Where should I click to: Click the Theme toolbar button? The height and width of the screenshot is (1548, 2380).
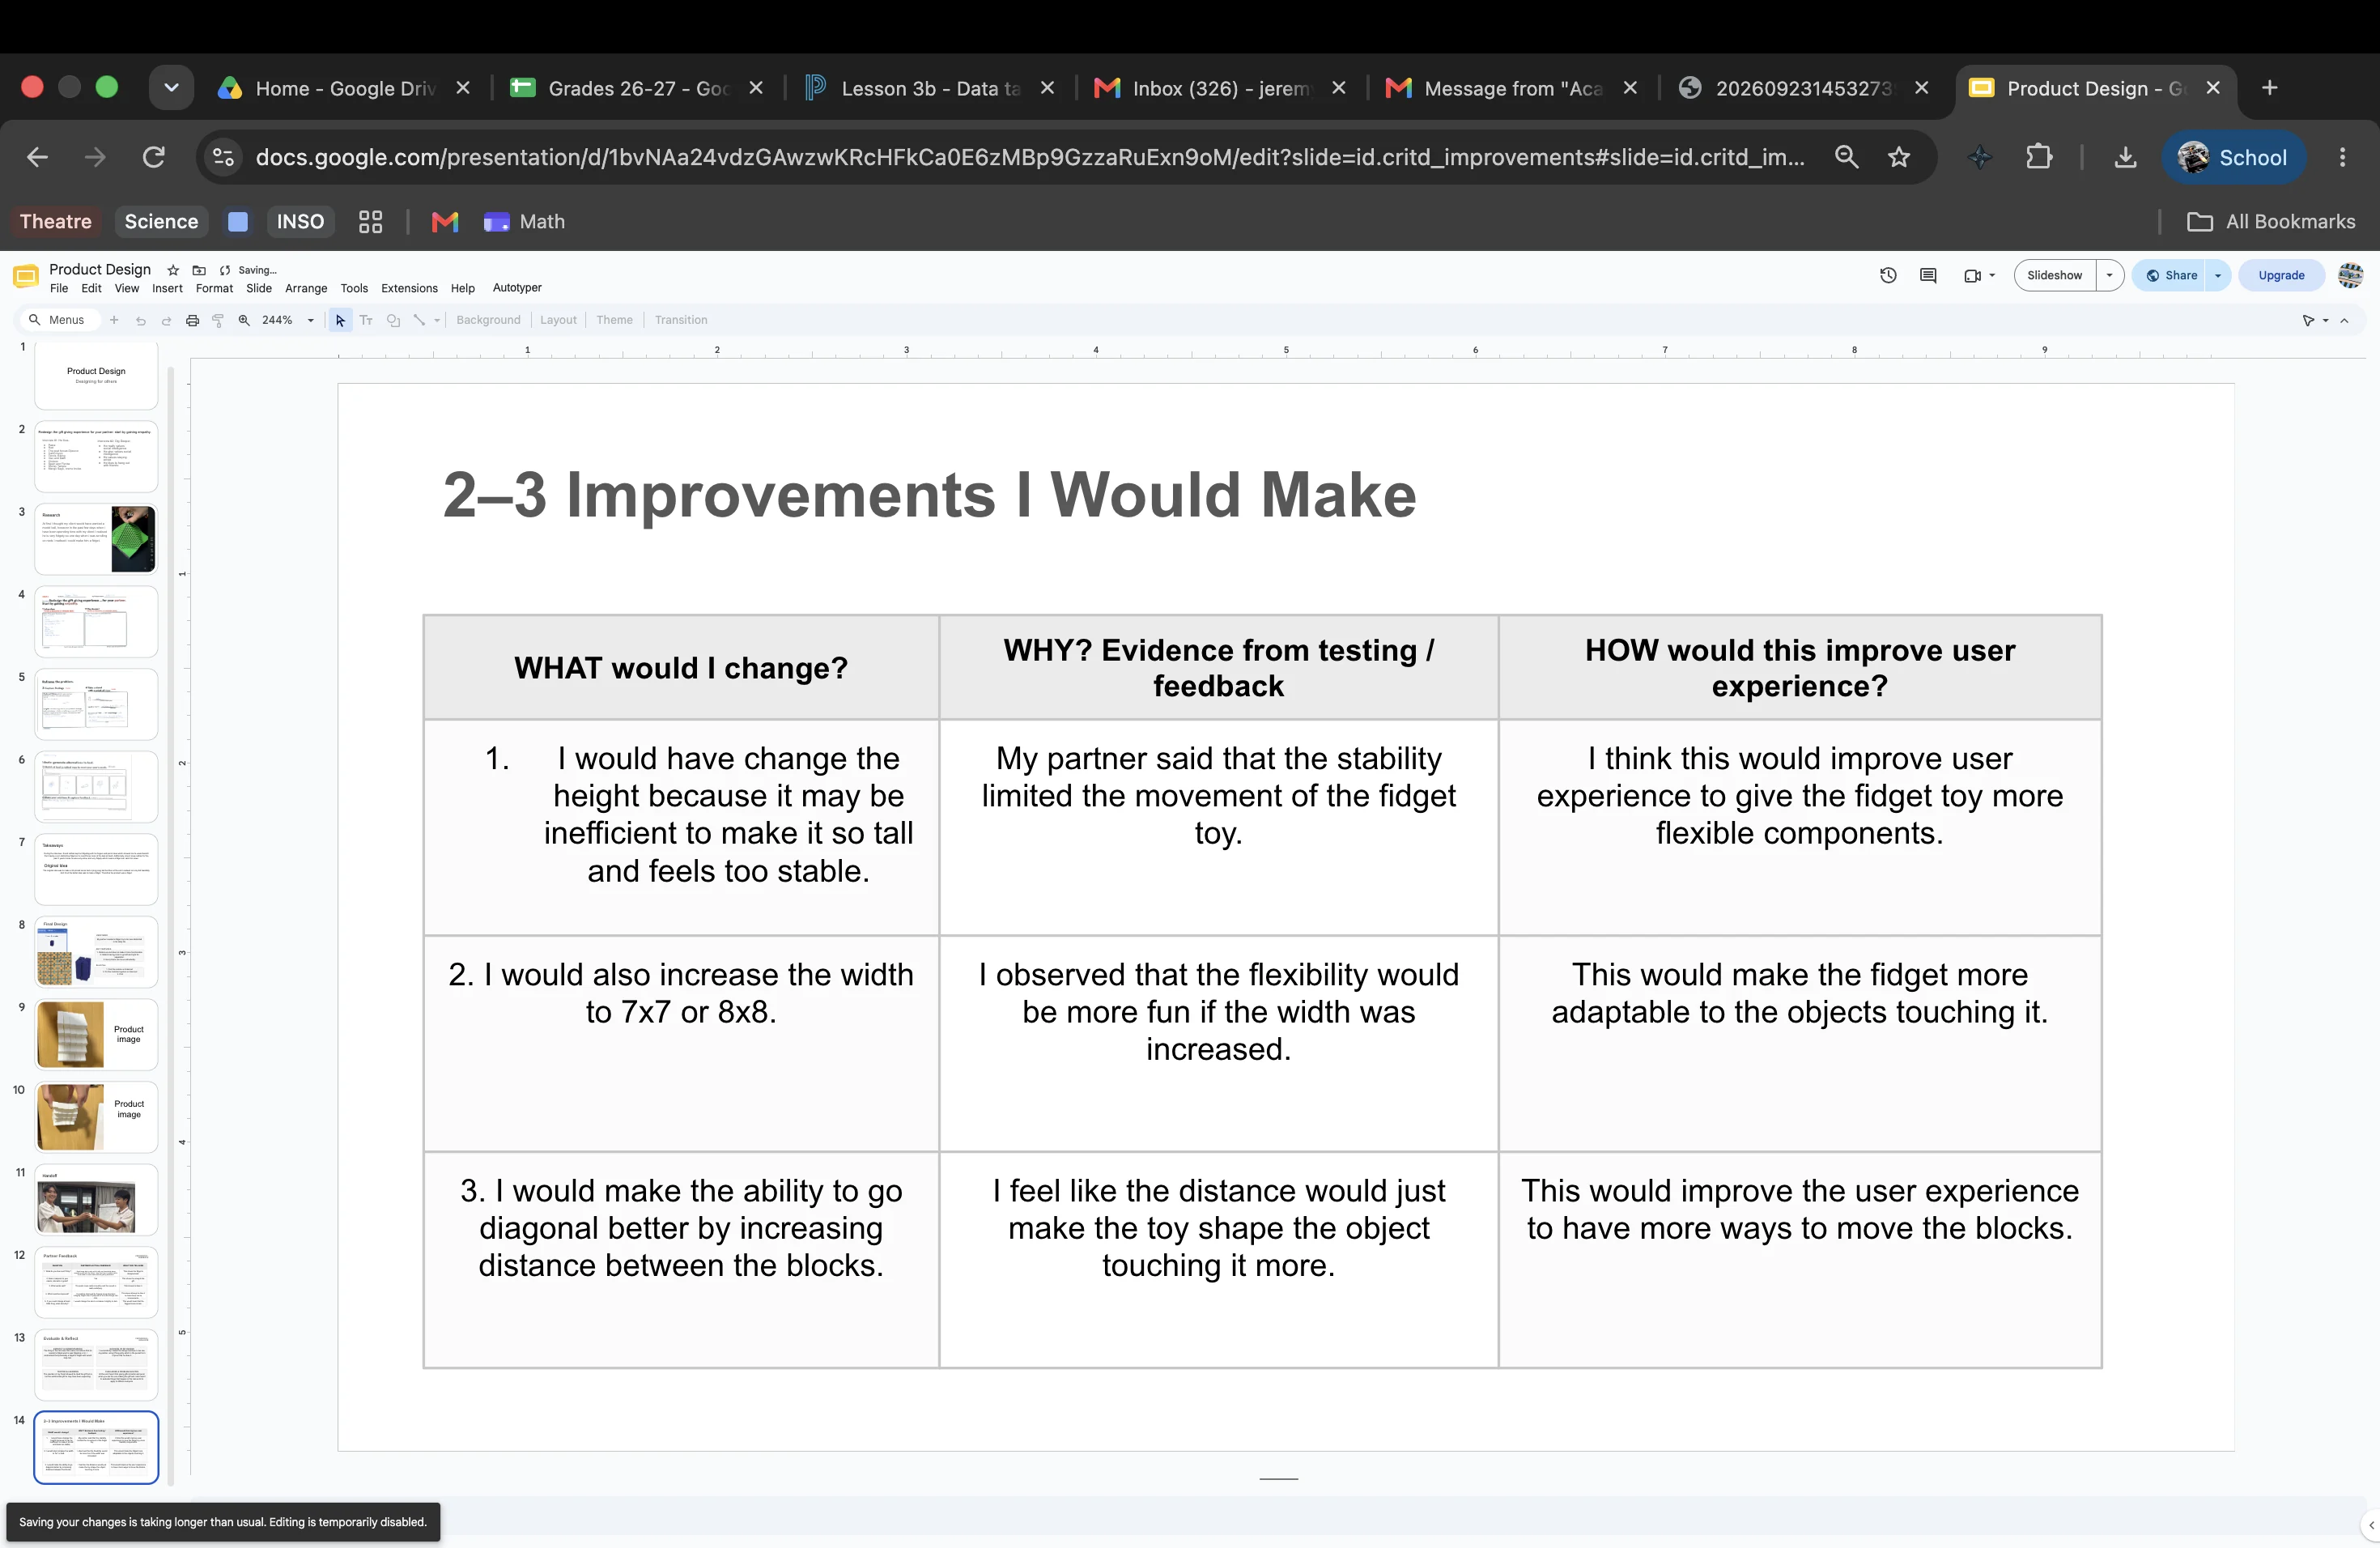(614, 320)
